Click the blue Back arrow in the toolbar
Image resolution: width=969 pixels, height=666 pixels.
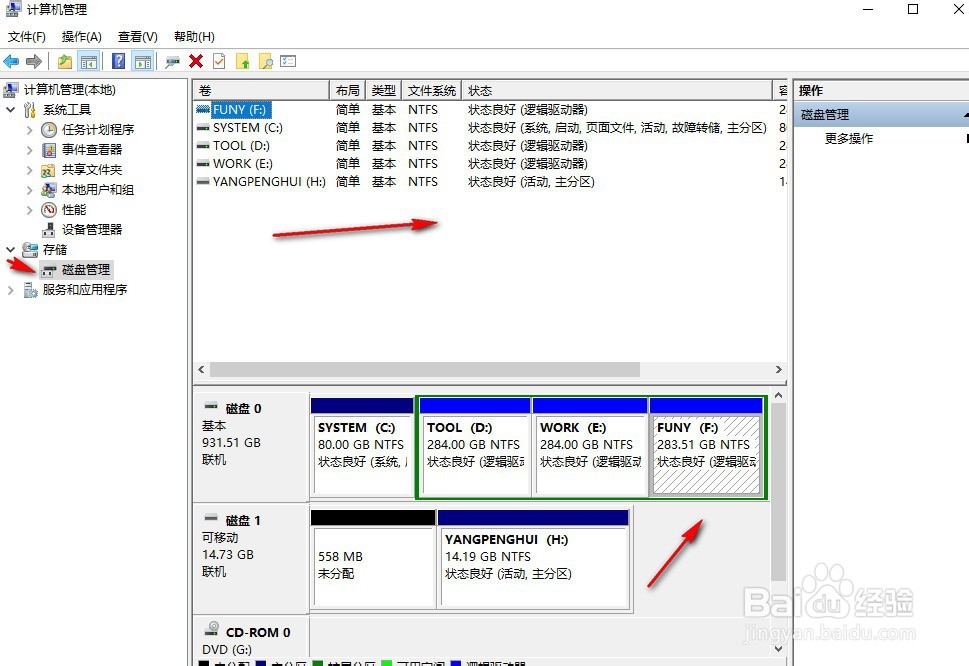(11, 61)
